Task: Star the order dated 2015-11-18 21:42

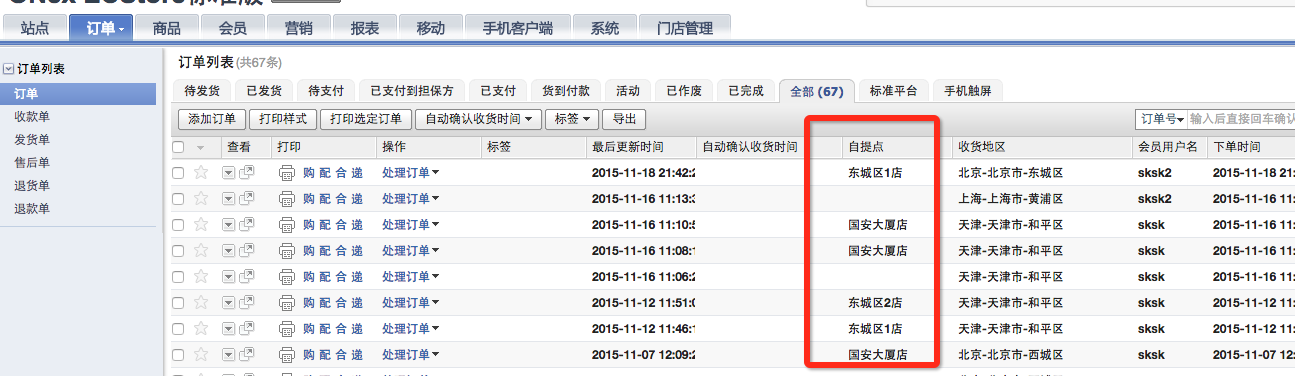Action: click(x=201, y=172)
